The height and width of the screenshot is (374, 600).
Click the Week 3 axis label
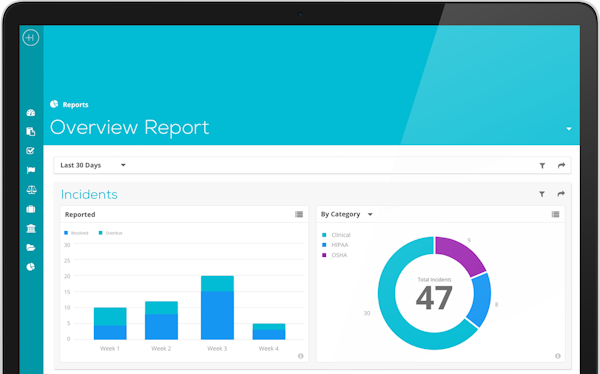pos(217,348)
